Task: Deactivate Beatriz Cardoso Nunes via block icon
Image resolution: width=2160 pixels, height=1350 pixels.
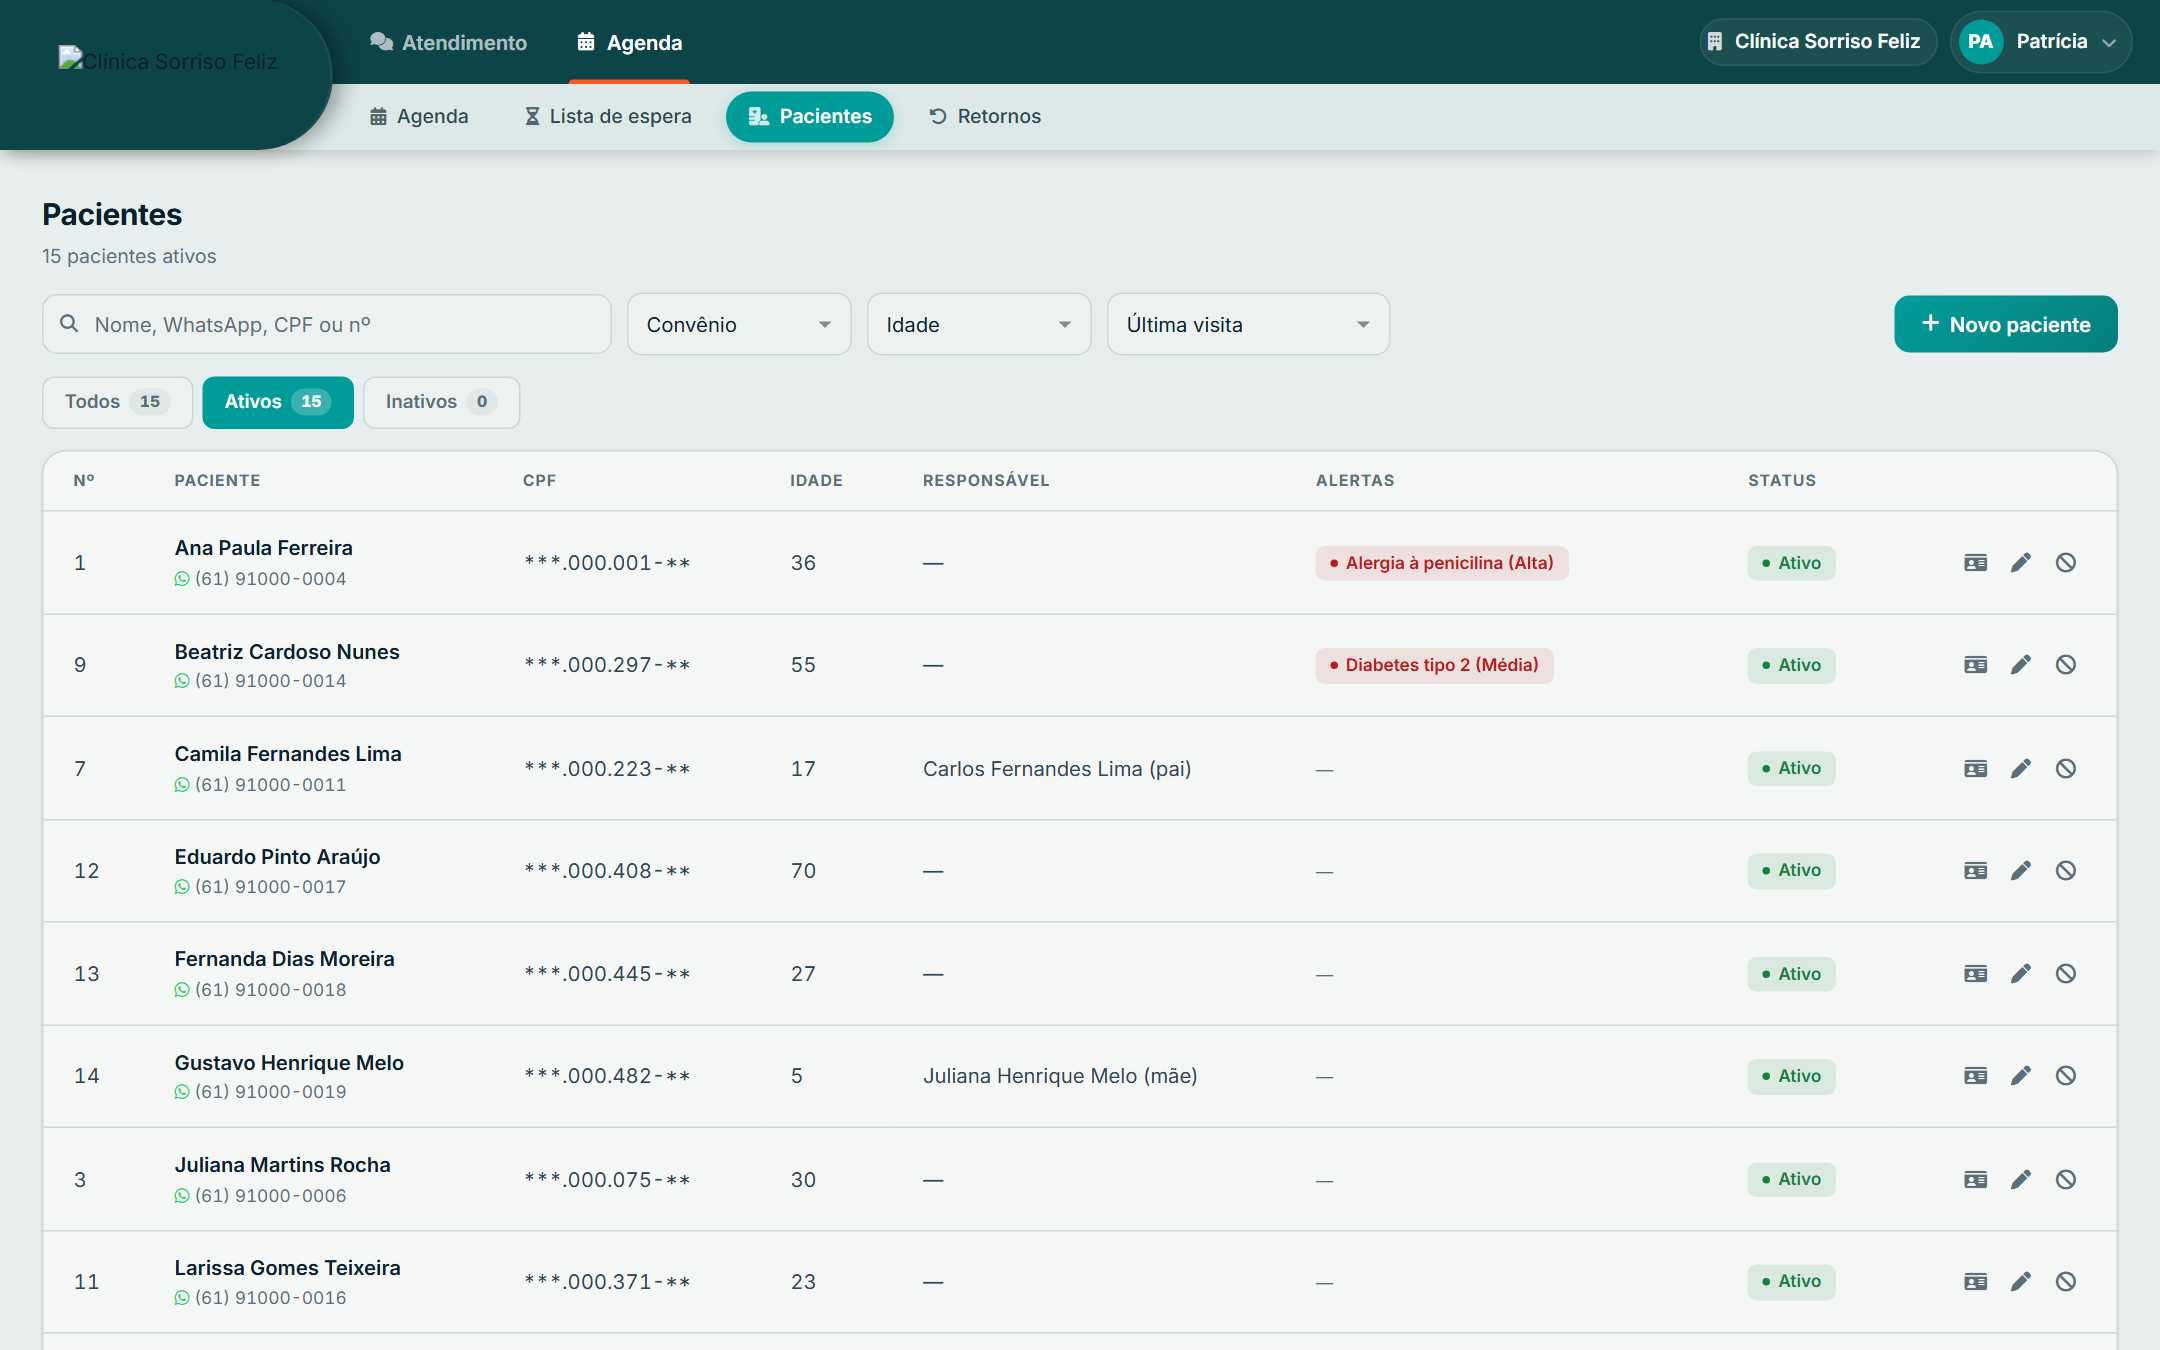Action: [2066, 665]
